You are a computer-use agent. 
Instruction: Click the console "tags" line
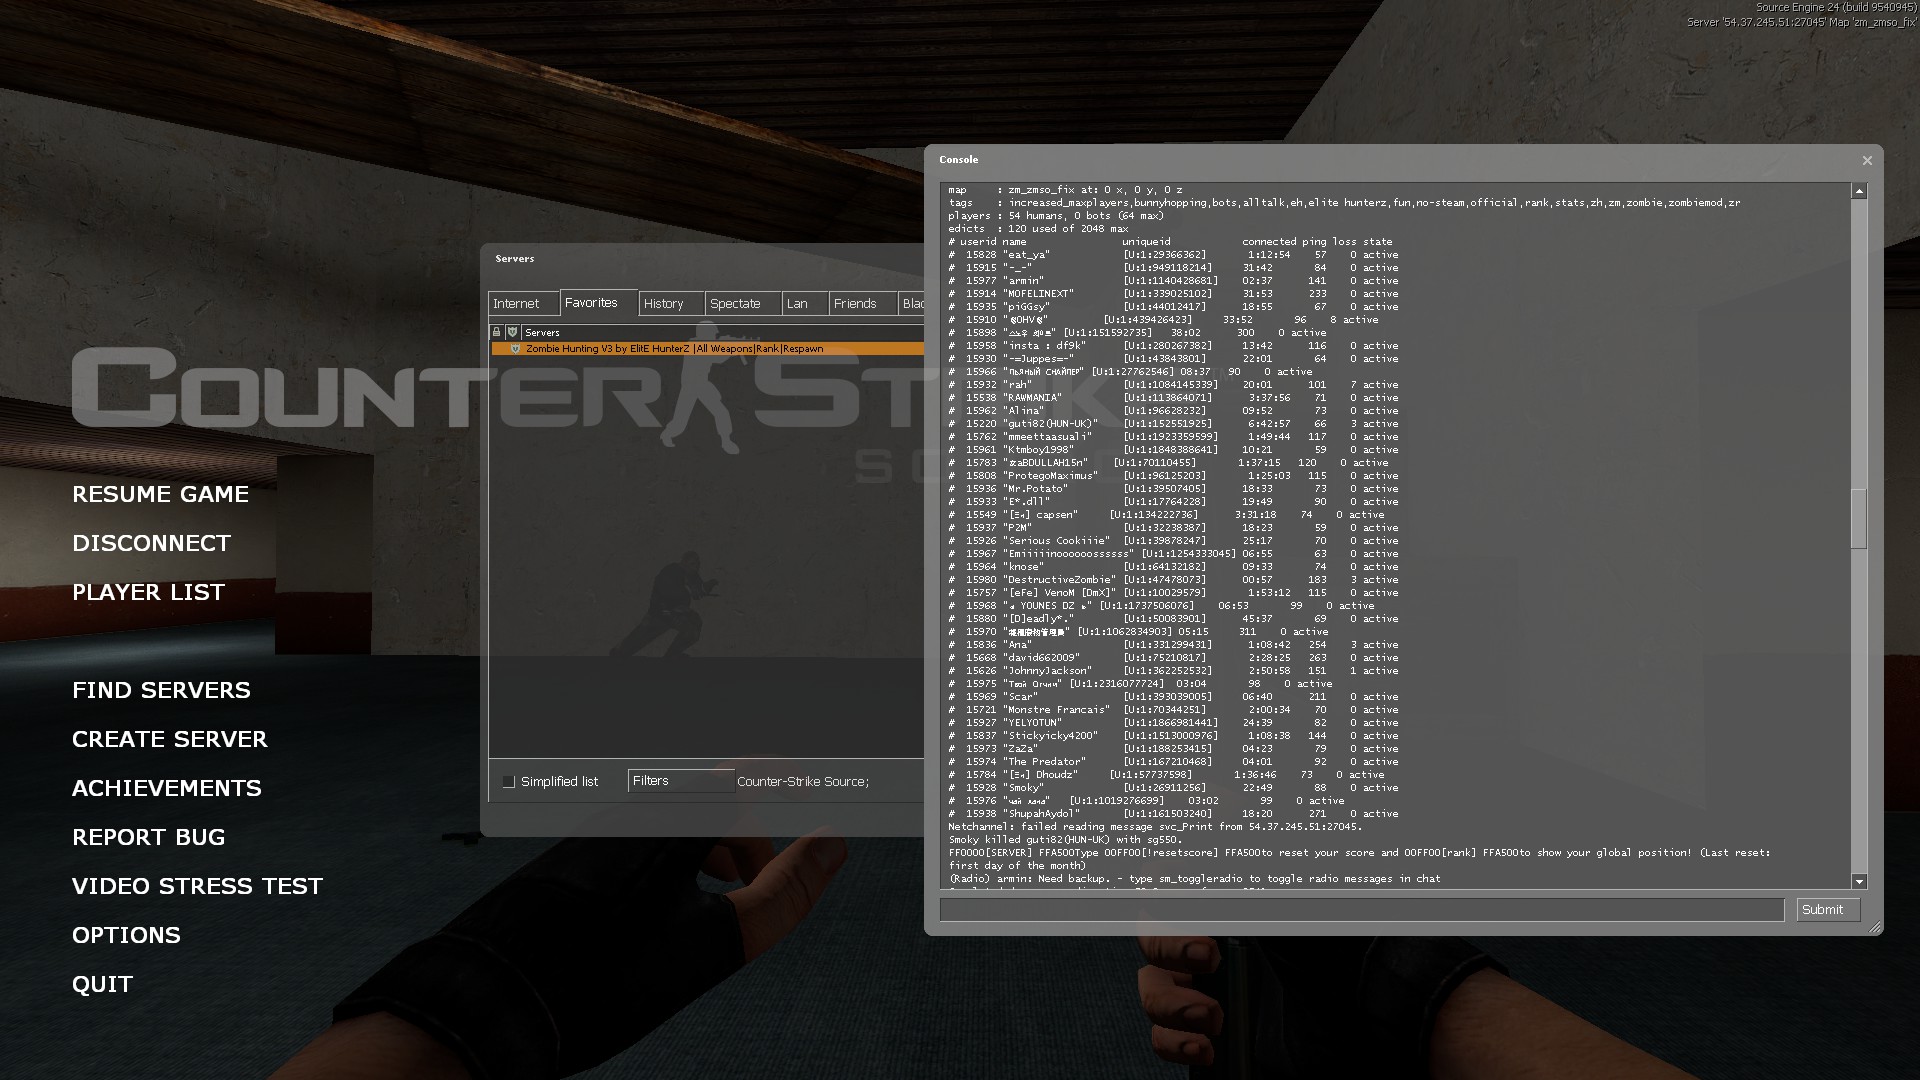pyautogui.click(x=1344, y=203)
